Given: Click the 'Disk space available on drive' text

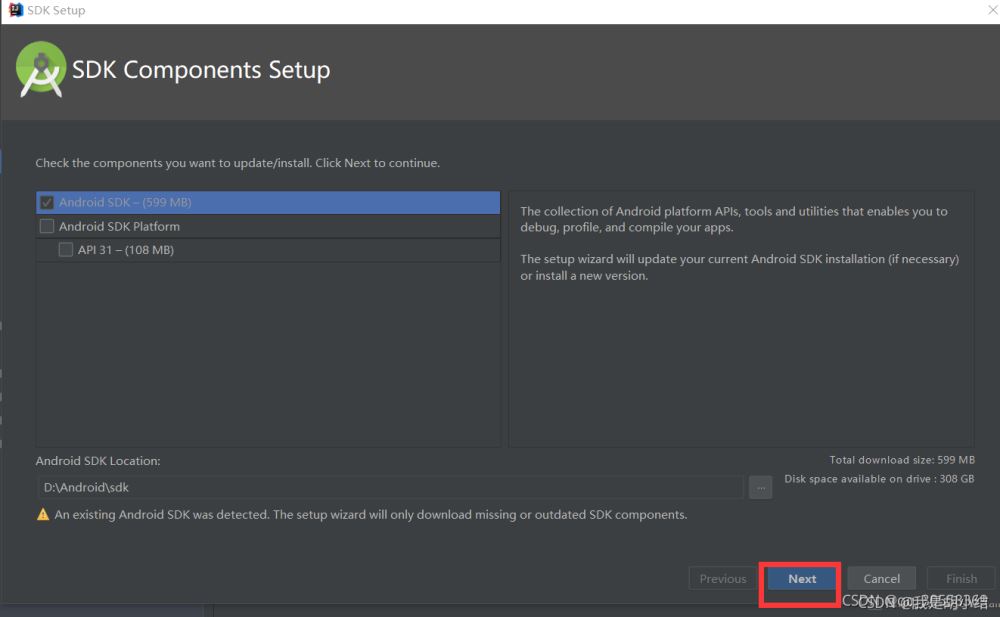Looking at the screenshot, I should pos(879,479).
